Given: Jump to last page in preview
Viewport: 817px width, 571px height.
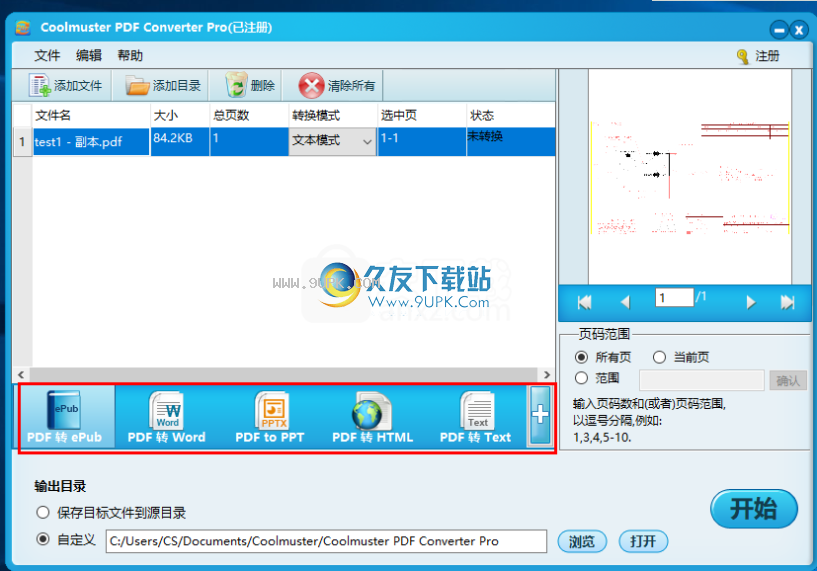Looking at the screenshot, I should click(787, 302).
